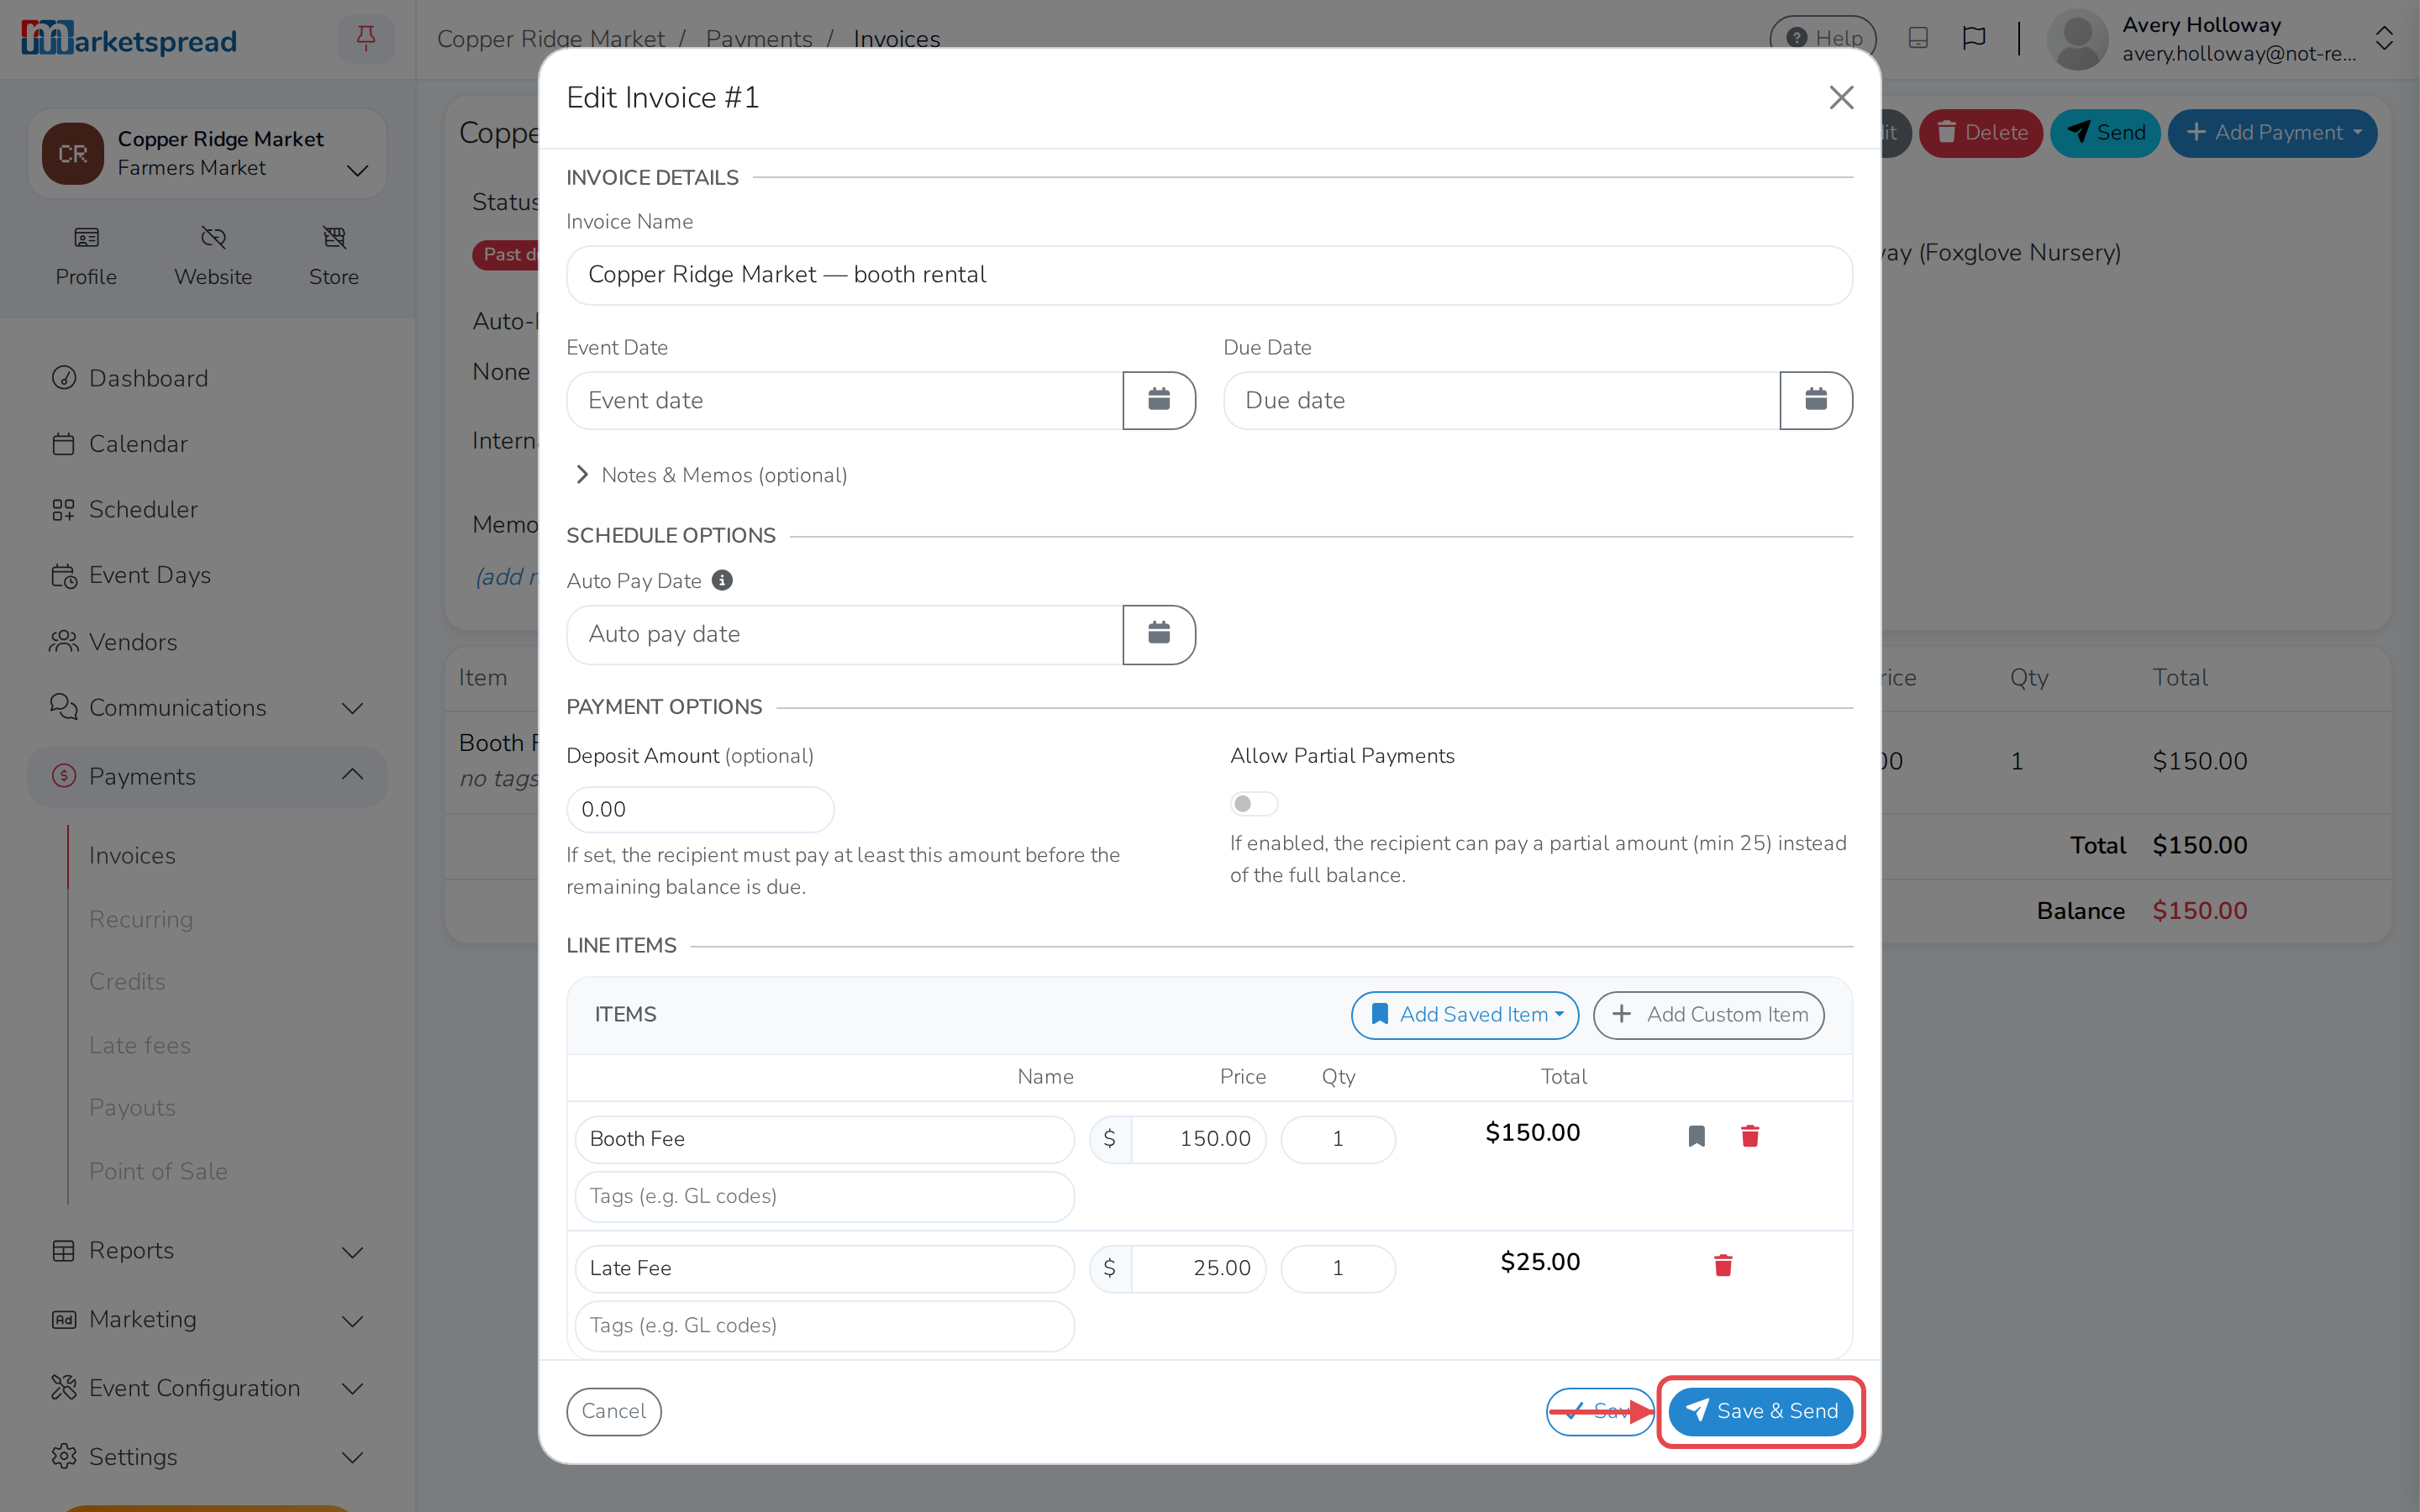Click Booth Fee price field
The image size is (2420, 1512).
[x=1197, y=1138]
